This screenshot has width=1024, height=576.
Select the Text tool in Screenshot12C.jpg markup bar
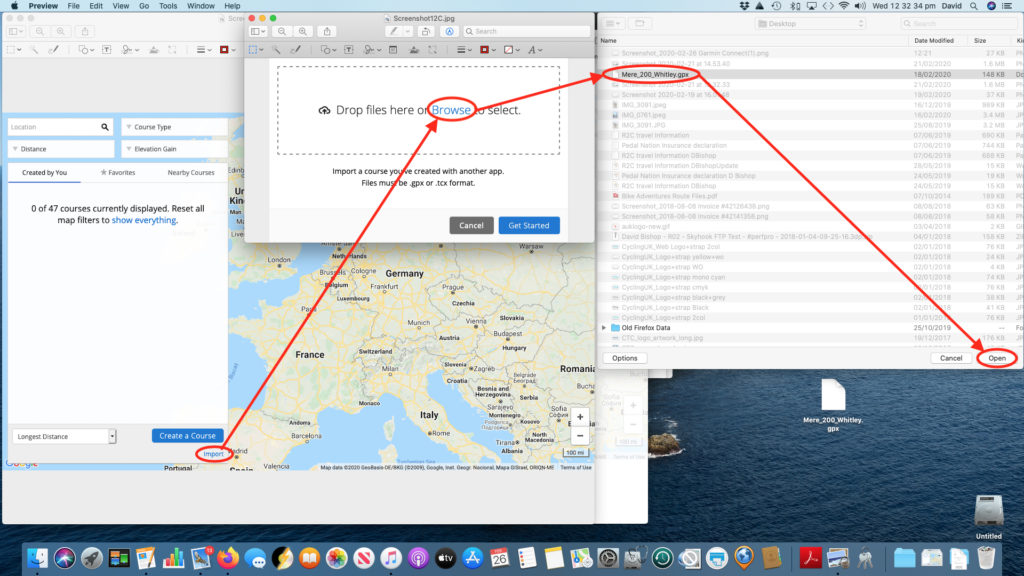[349, 50]
